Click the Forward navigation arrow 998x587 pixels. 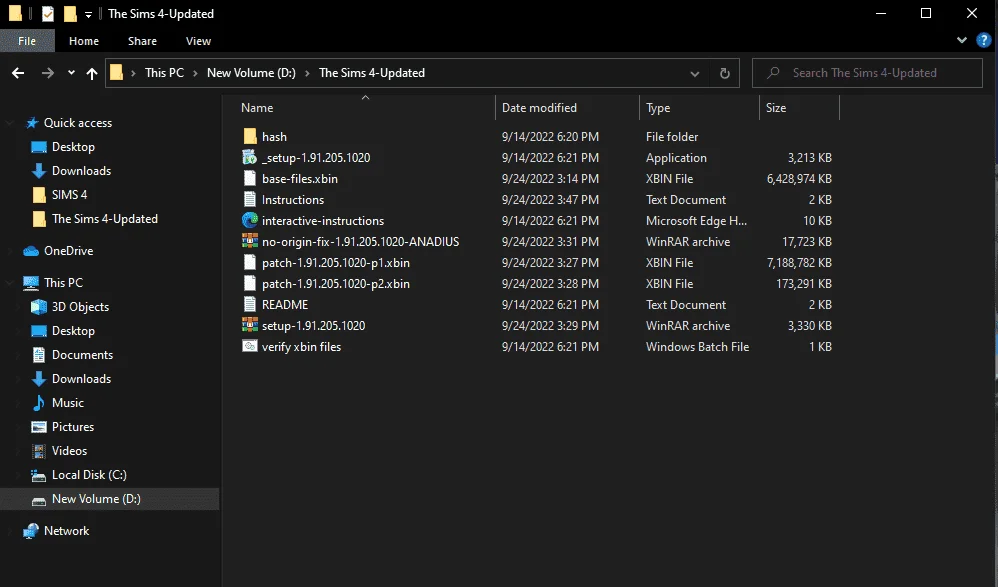[48, 73]
